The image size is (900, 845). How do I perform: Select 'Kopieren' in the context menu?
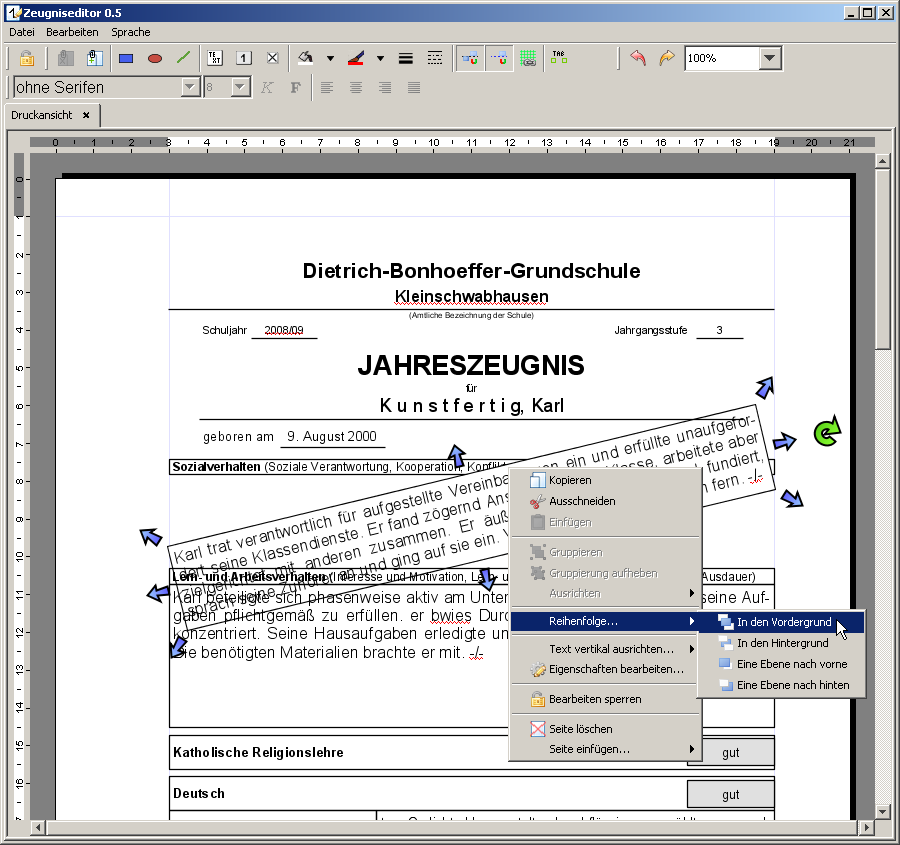tap(569, 480)
